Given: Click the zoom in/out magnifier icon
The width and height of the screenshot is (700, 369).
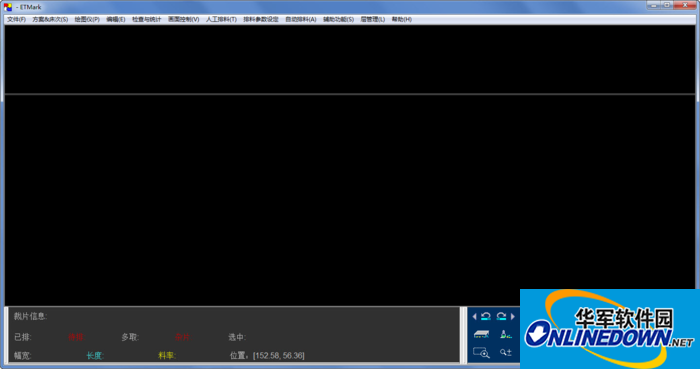Looking at the screenshot, I should (506, 352).
